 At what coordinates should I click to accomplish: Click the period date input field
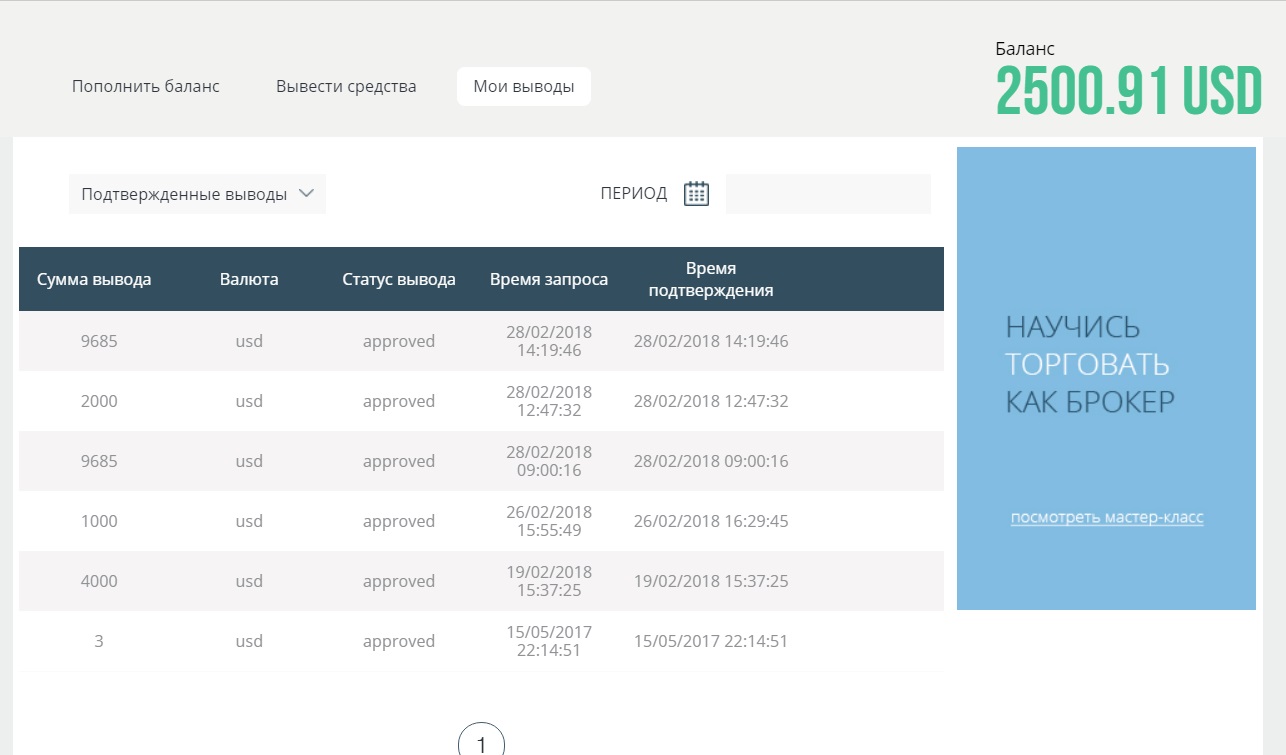[x=828, y=194]
